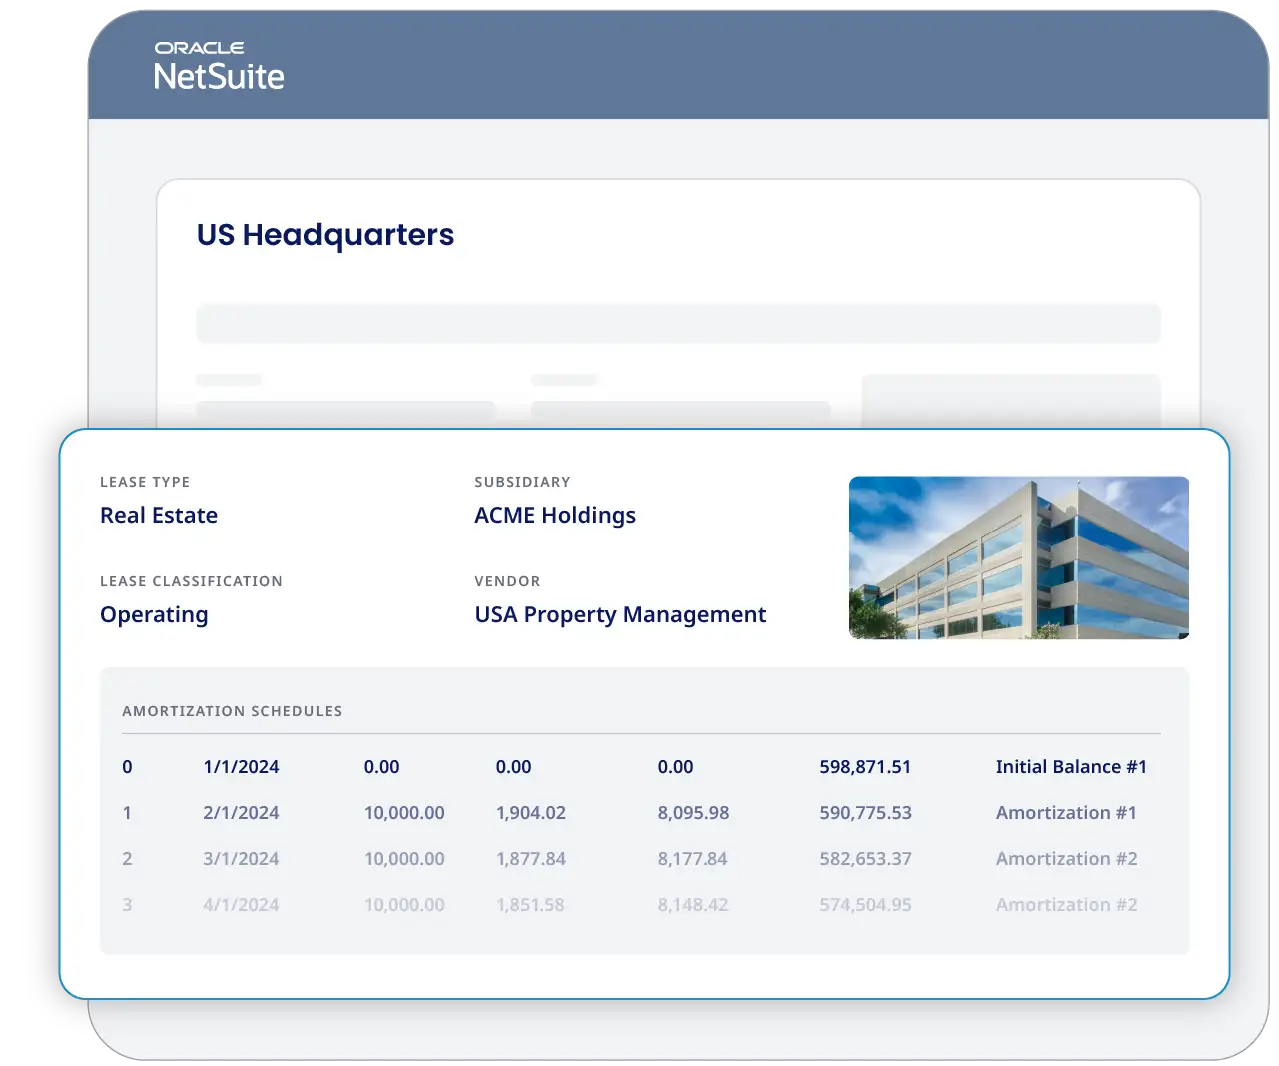Open the Amortization Schedules section header
This screenshot has height=1066, width=1279.
[x=232, y=711]
